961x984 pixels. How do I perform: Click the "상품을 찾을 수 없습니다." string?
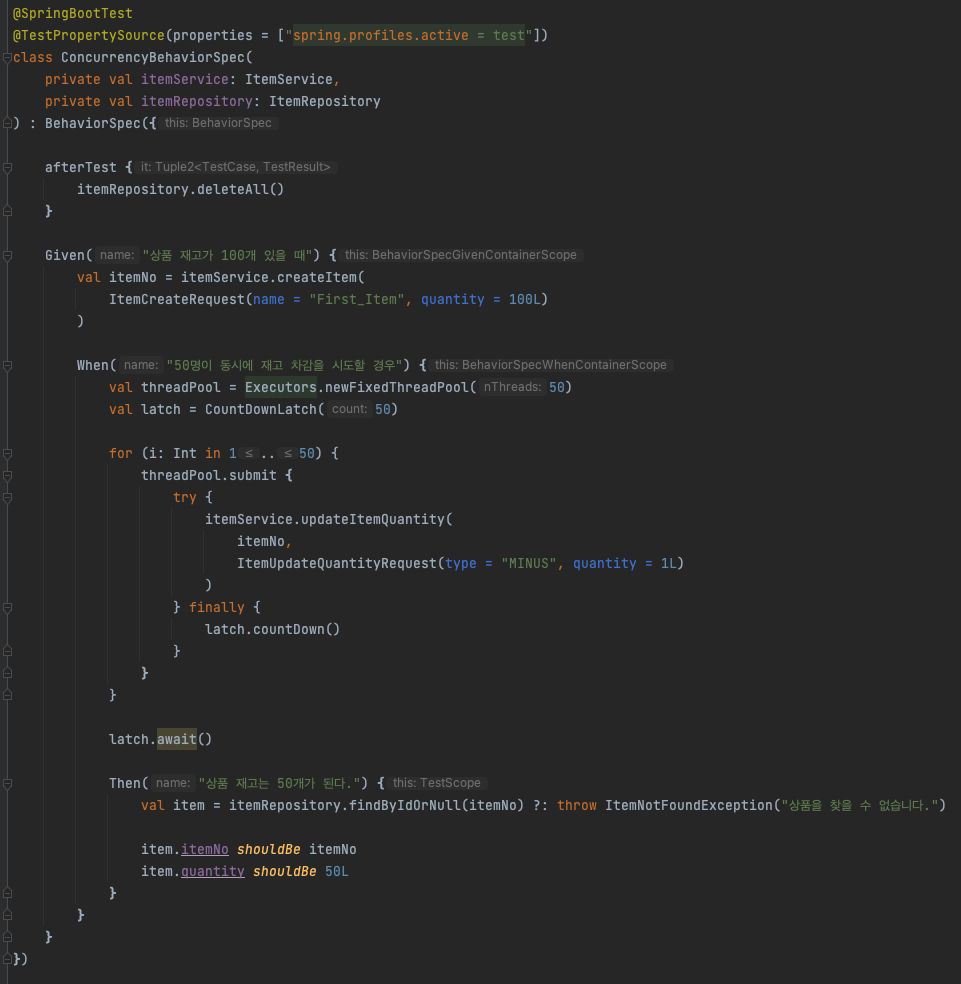coord(859,805)
